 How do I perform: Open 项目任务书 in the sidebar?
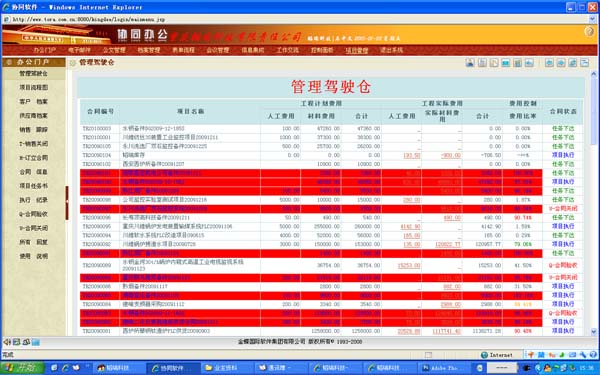click(x=34, y=186)
